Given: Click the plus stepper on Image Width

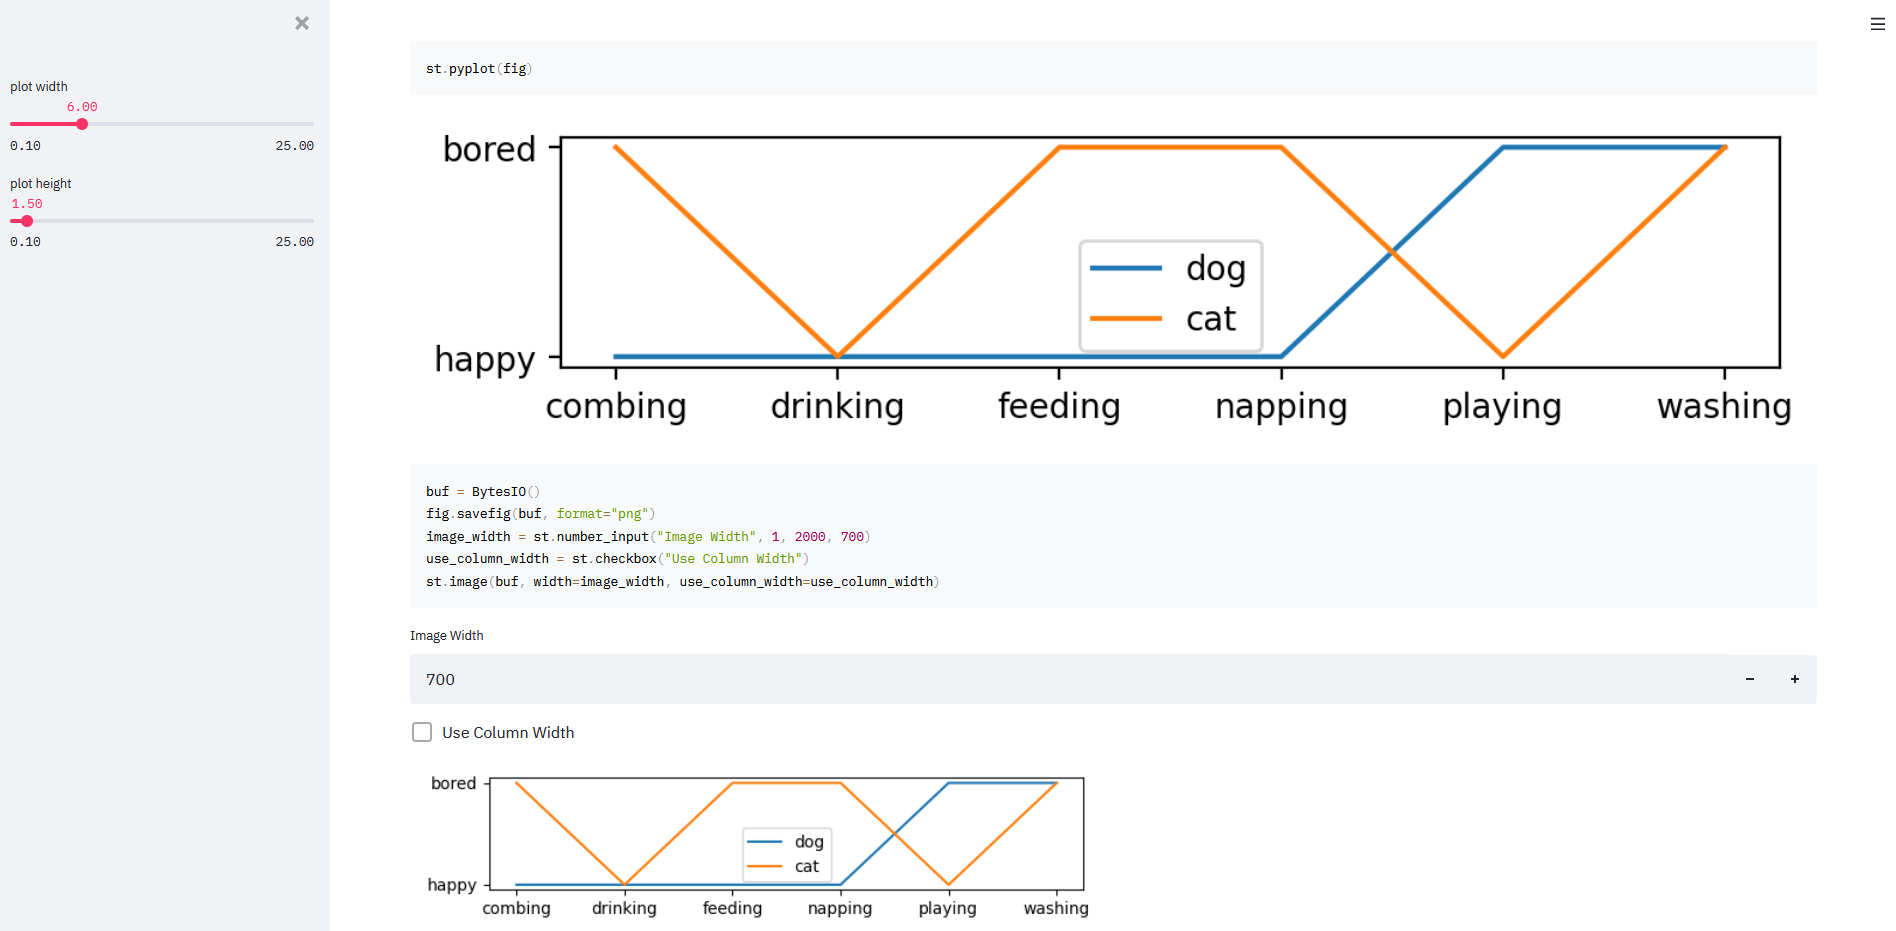Looking at the screenshot, I should (1795, 679).
